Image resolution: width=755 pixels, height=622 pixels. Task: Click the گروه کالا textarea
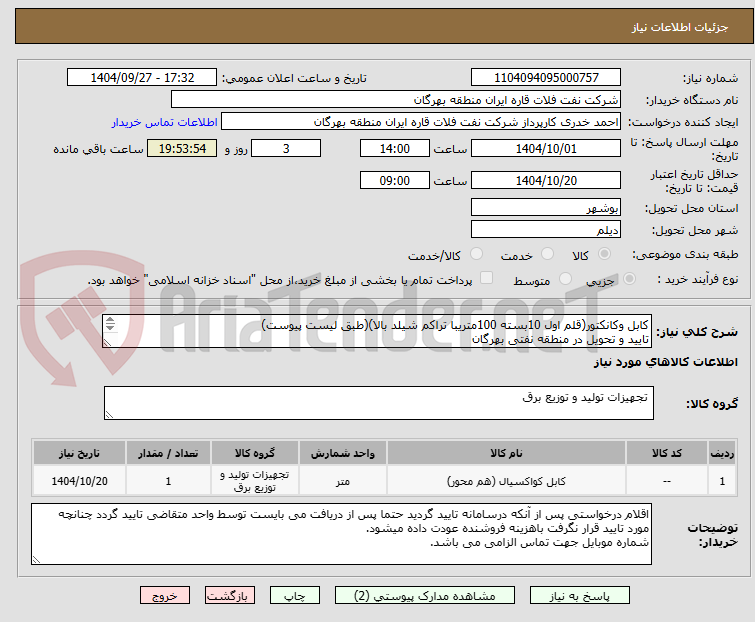378,403
